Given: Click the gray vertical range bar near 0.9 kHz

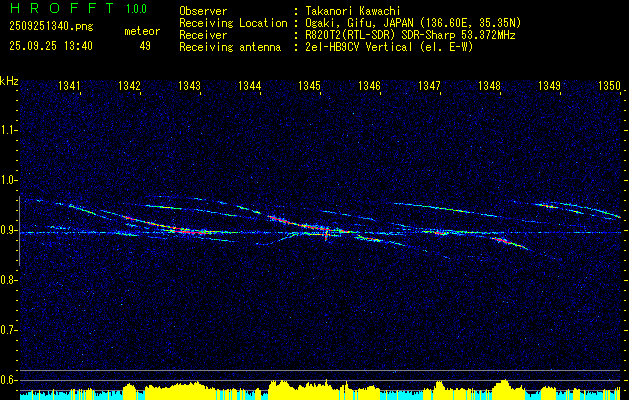Looking at the screenshot, I should click(x=20, y=231).
